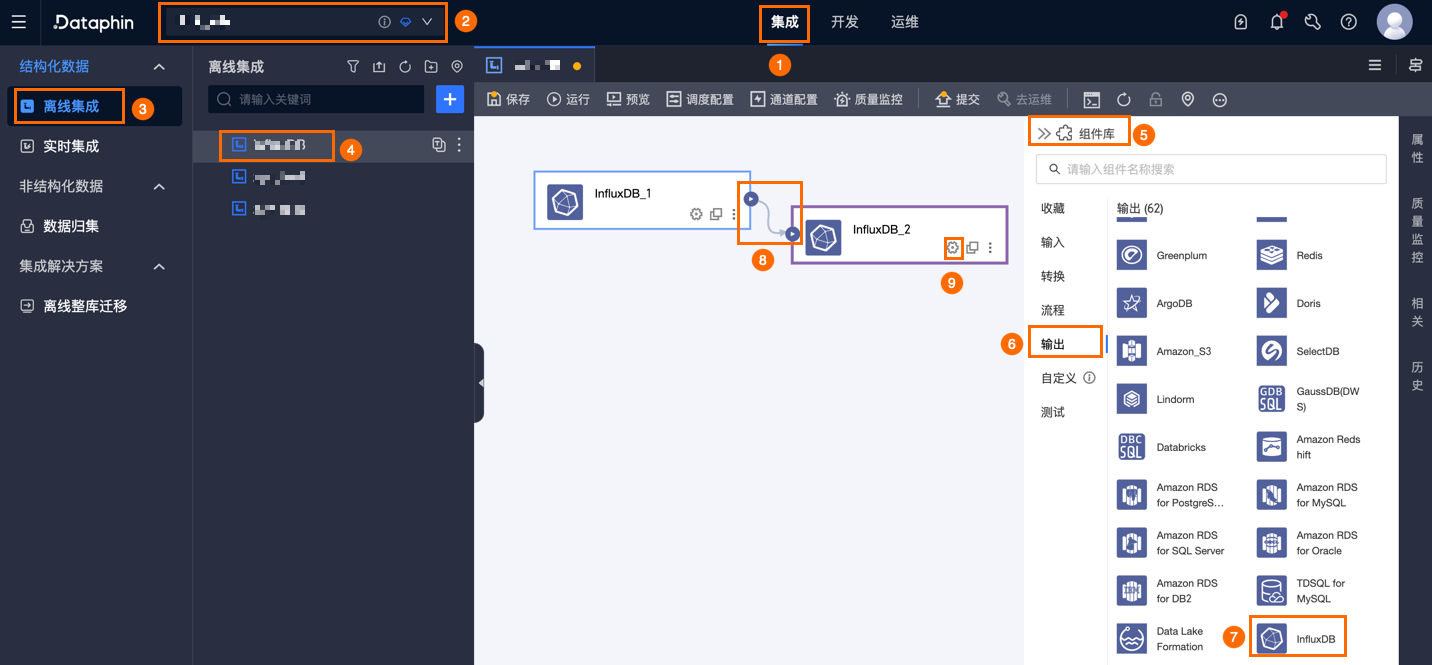Open the more menu on selected task row

click(x=459, y=145)
